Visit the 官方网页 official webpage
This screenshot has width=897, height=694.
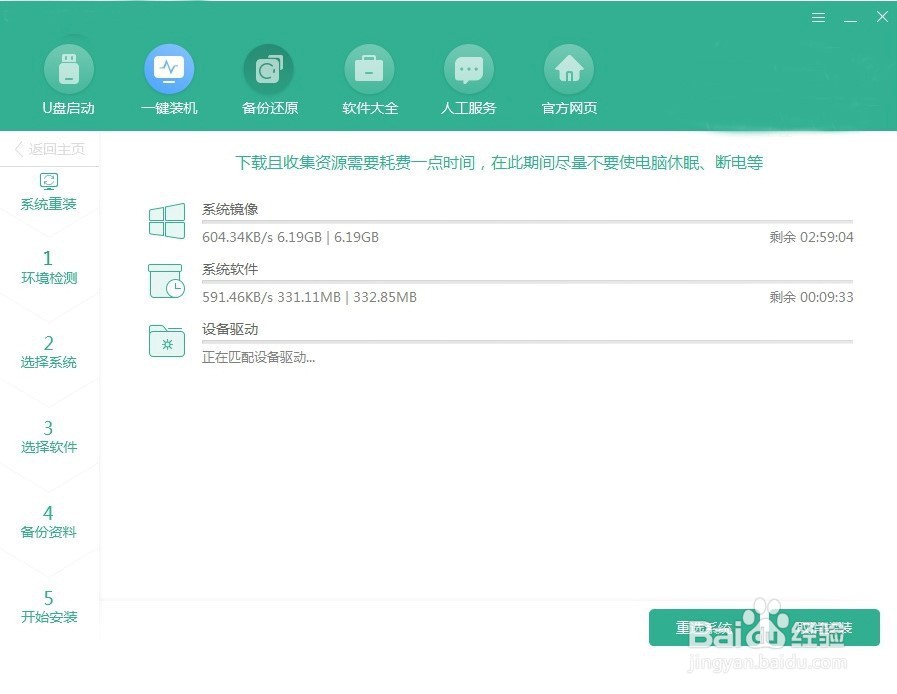(568, 67)
